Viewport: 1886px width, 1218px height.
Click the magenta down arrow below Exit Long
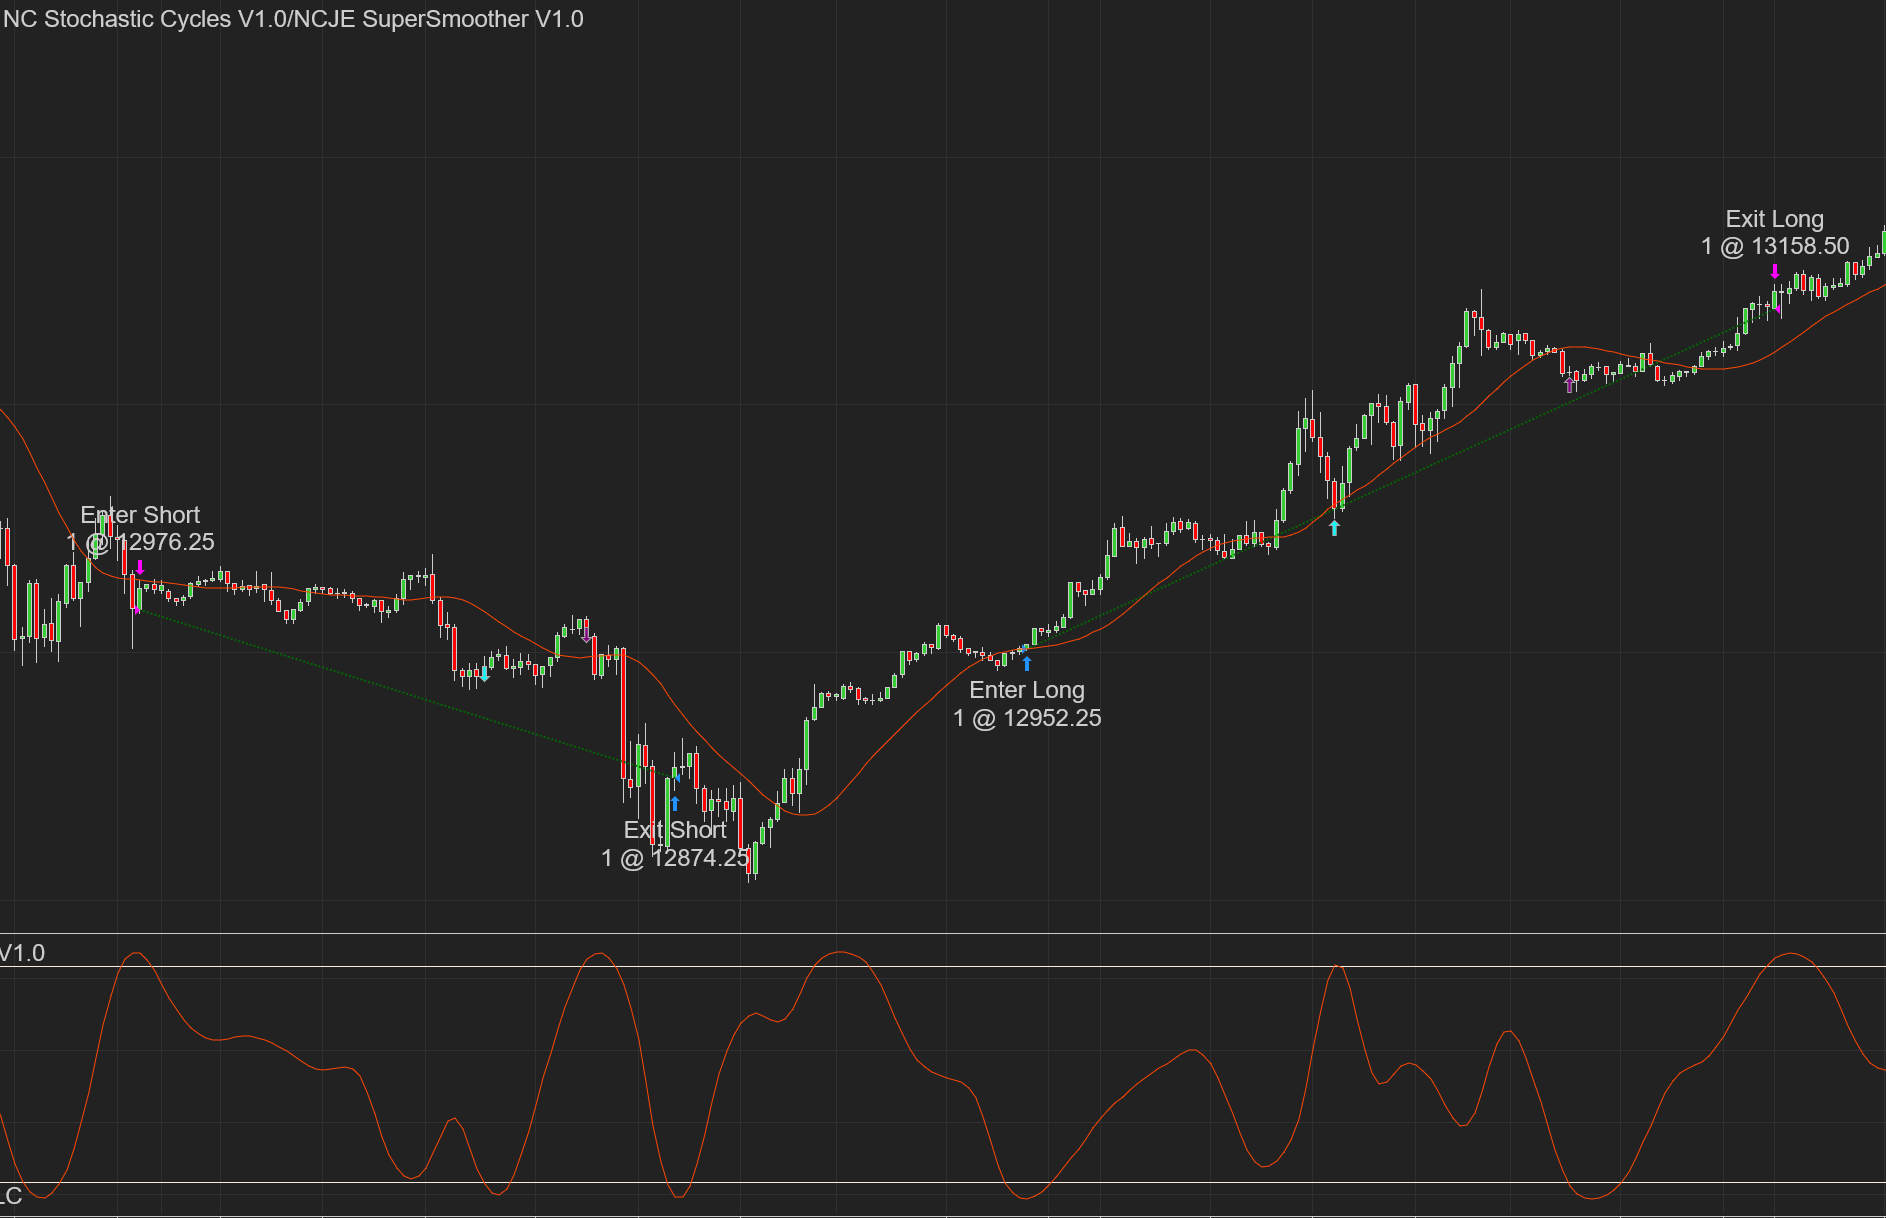1775,271
